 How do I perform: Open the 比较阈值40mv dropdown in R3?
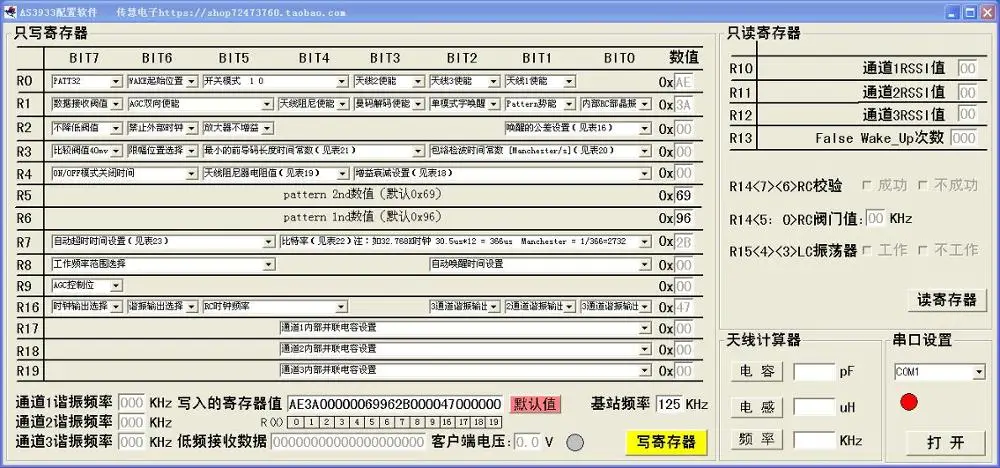point(87,151)
